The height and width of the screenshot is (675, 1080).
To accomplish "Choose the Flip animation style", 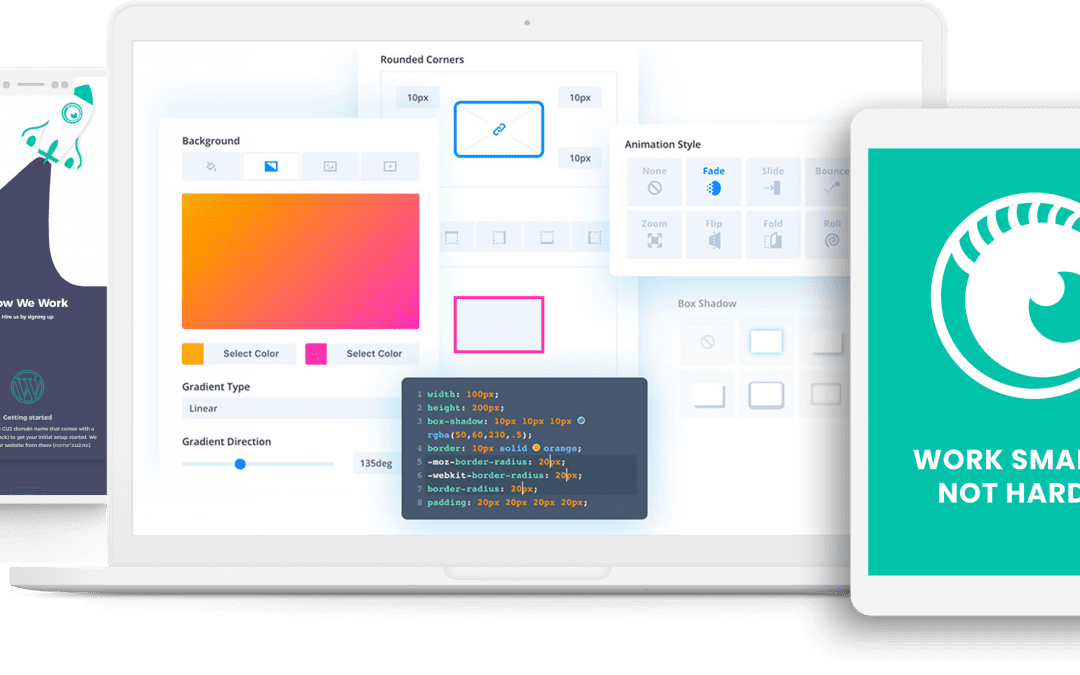I will click(x=714, y=235).
